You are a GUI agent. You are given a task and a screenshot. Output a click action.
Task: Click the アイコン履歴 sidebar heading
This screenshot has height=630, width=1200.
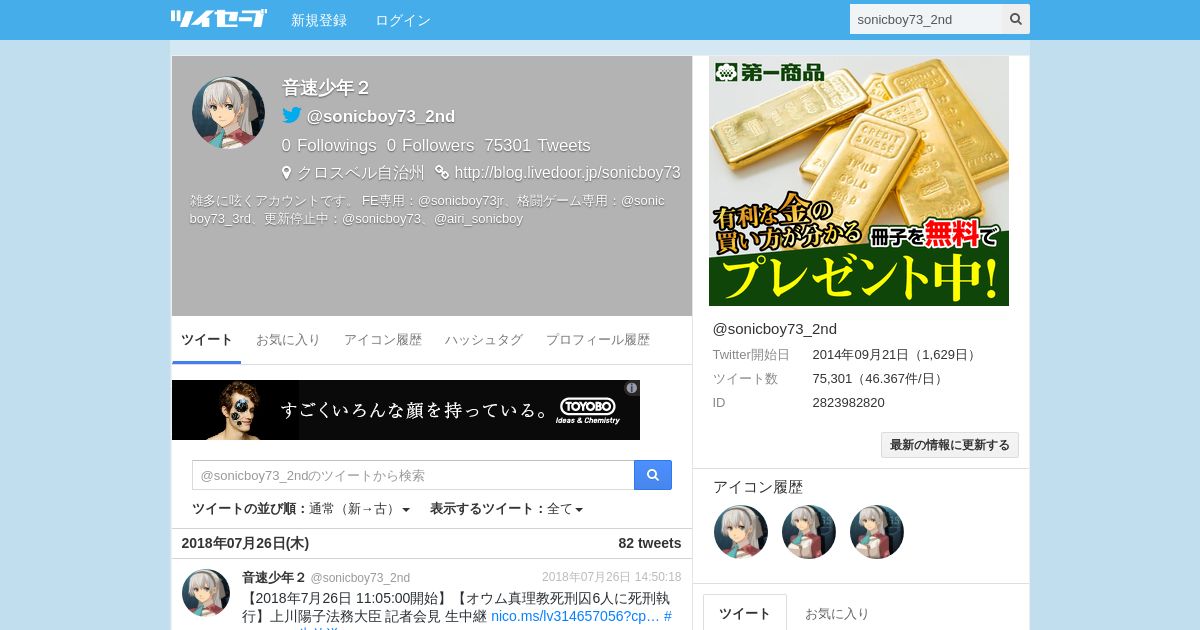[758, 487]
